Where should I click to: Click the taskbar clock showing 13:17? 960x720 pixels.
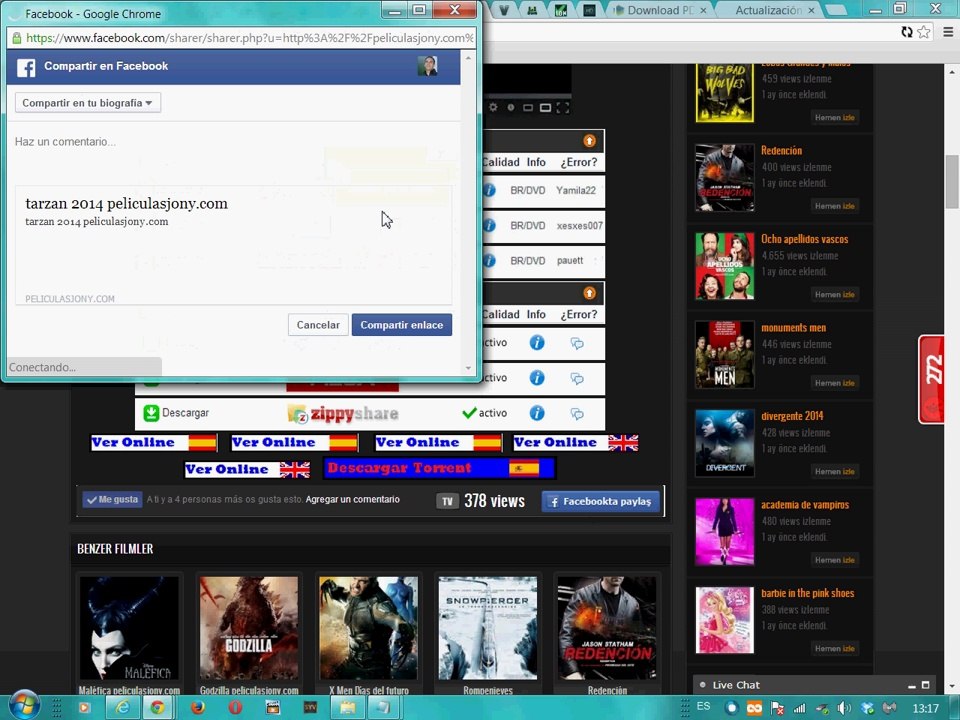[925, 708]
